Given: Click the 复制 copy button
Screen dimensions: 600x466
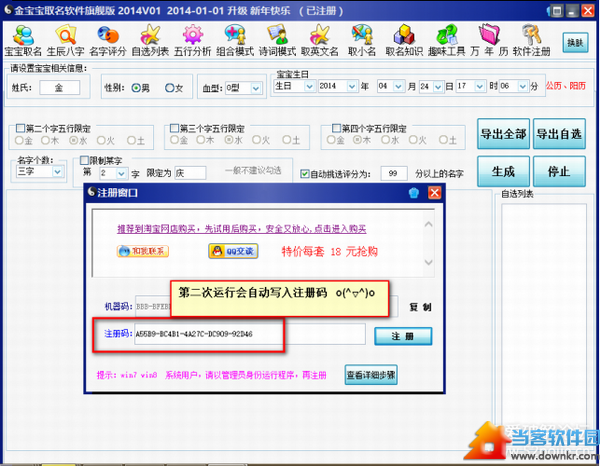Looking at the screenshot, I should (x=420, y=307).
